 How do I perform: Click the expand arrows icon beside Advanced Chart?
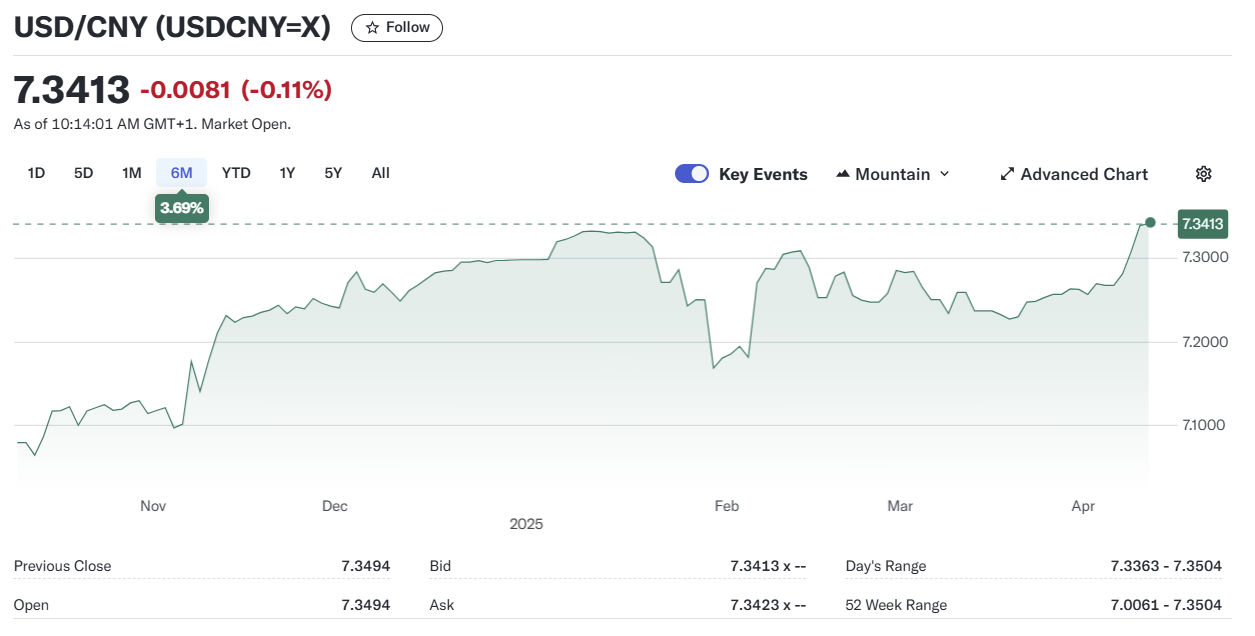pyautogui.click(x=1007, y=174)
